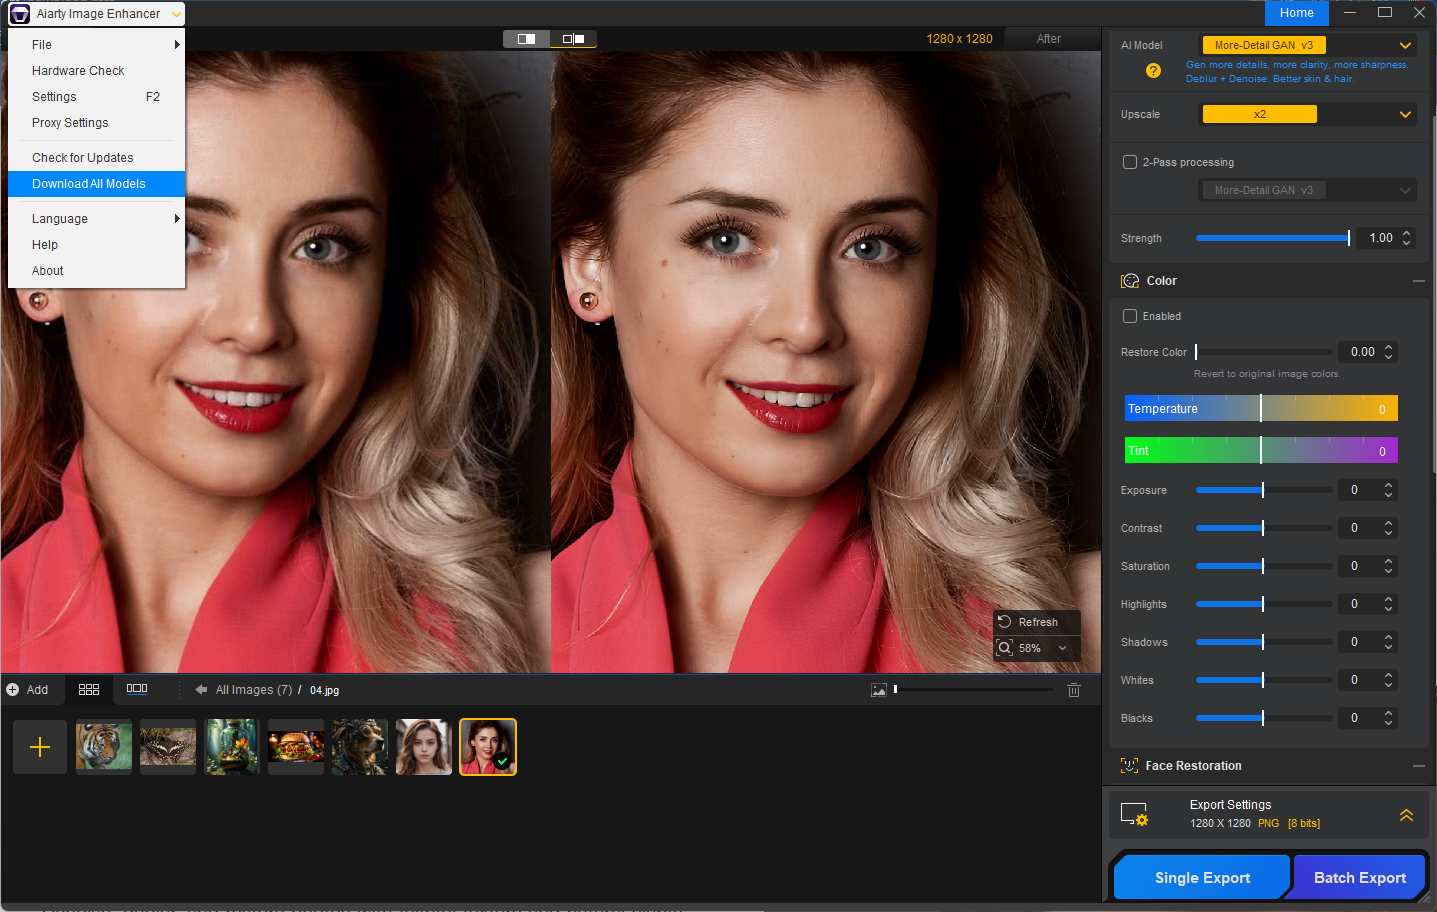This screenshot has height=912, width=1437.
Task: Expand the Export Settings panel
Action: click(1406, 815)
